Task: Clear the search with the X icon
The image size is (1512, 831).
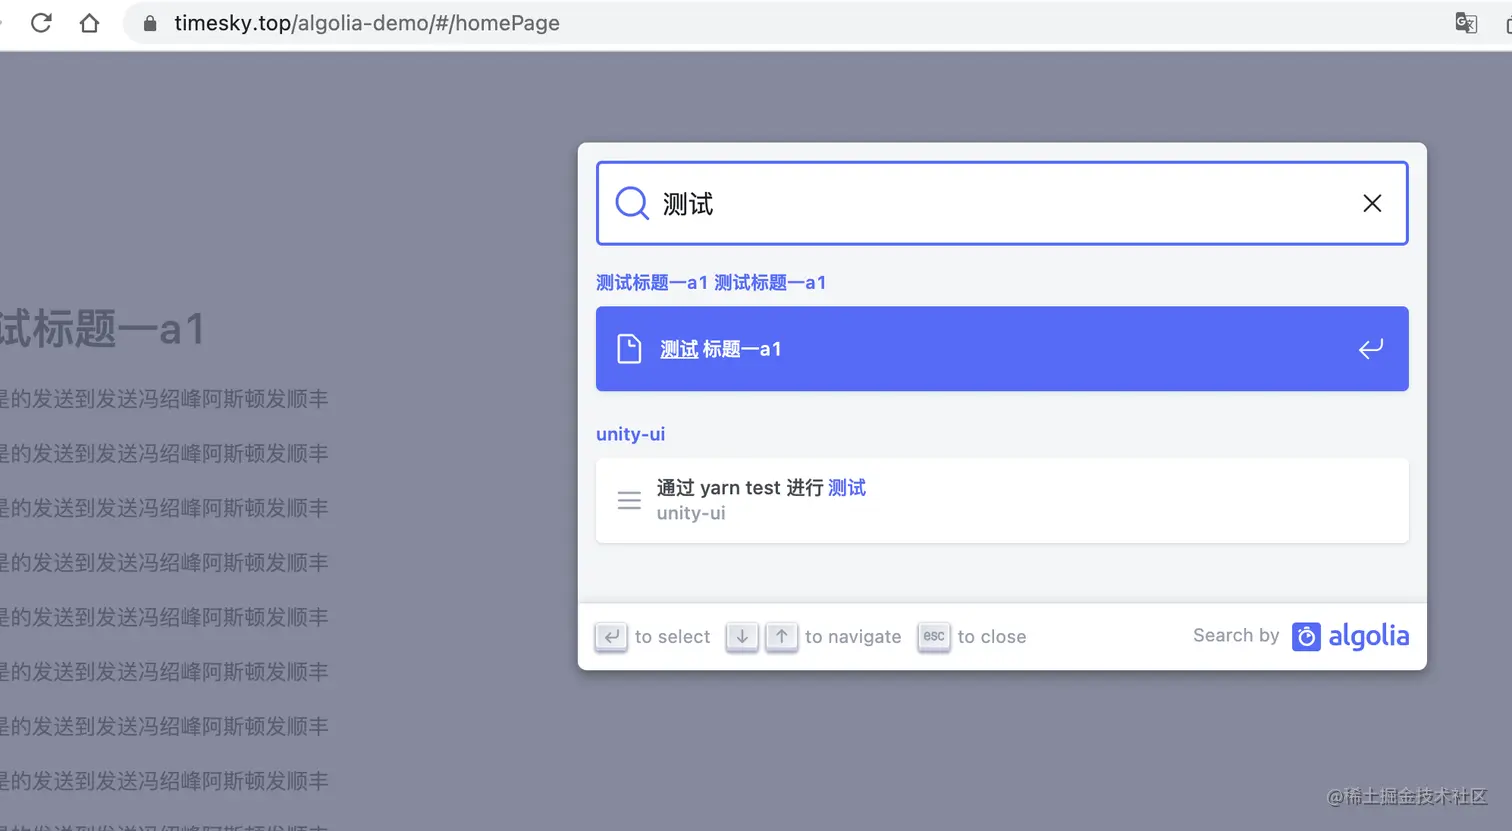Action: point(1372,203)
